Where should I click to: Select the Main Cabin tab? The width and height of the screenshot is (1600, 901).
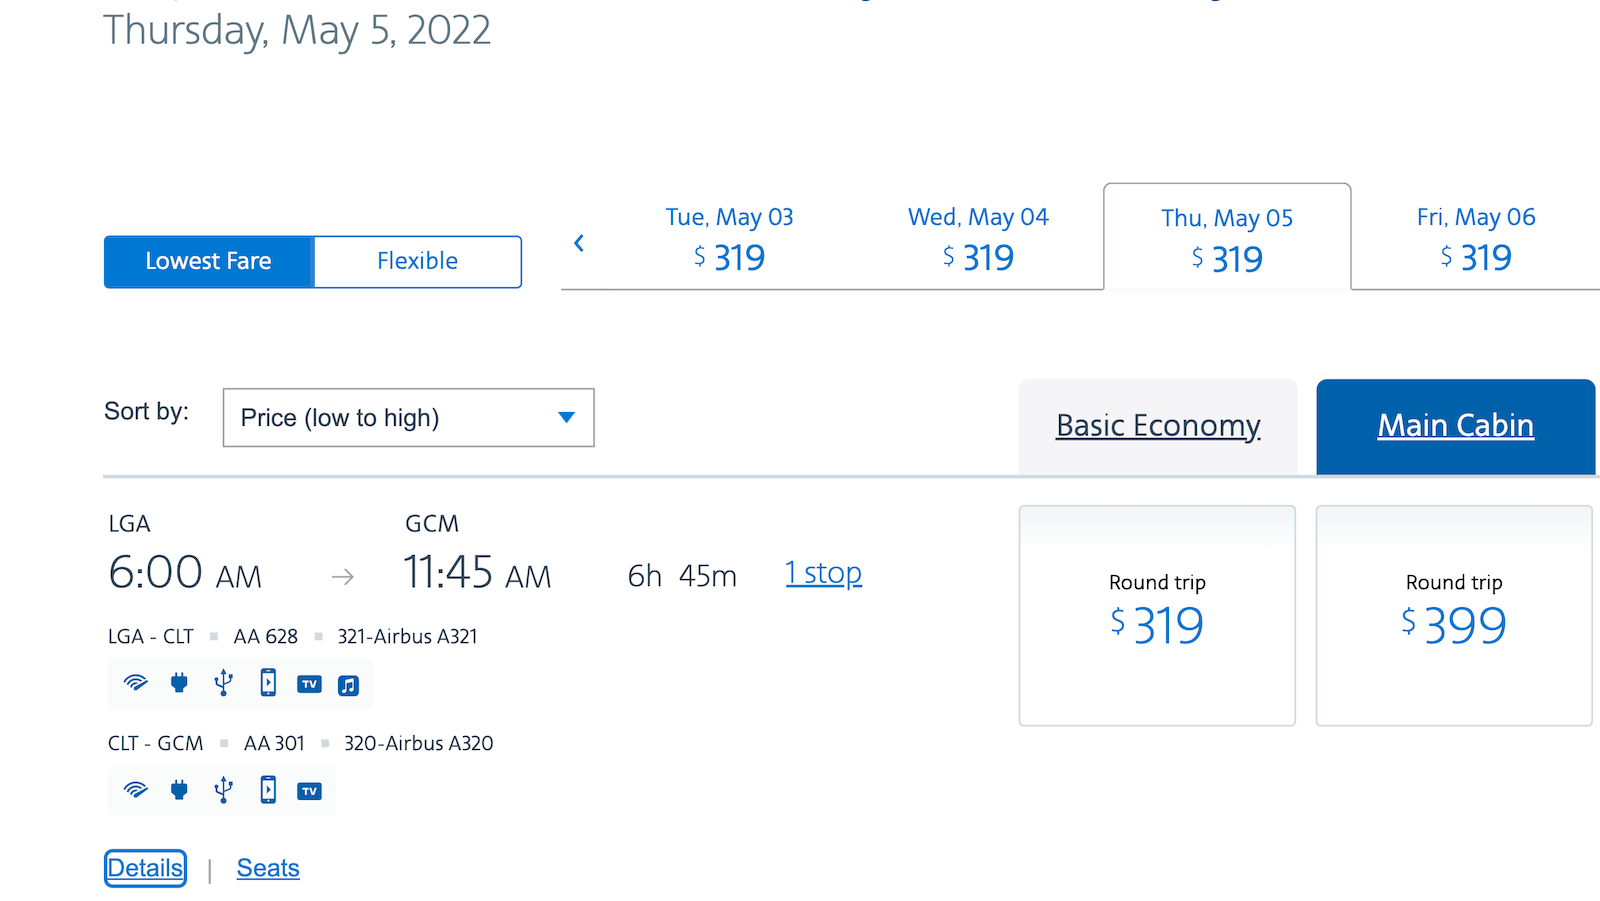point(1455,426)
